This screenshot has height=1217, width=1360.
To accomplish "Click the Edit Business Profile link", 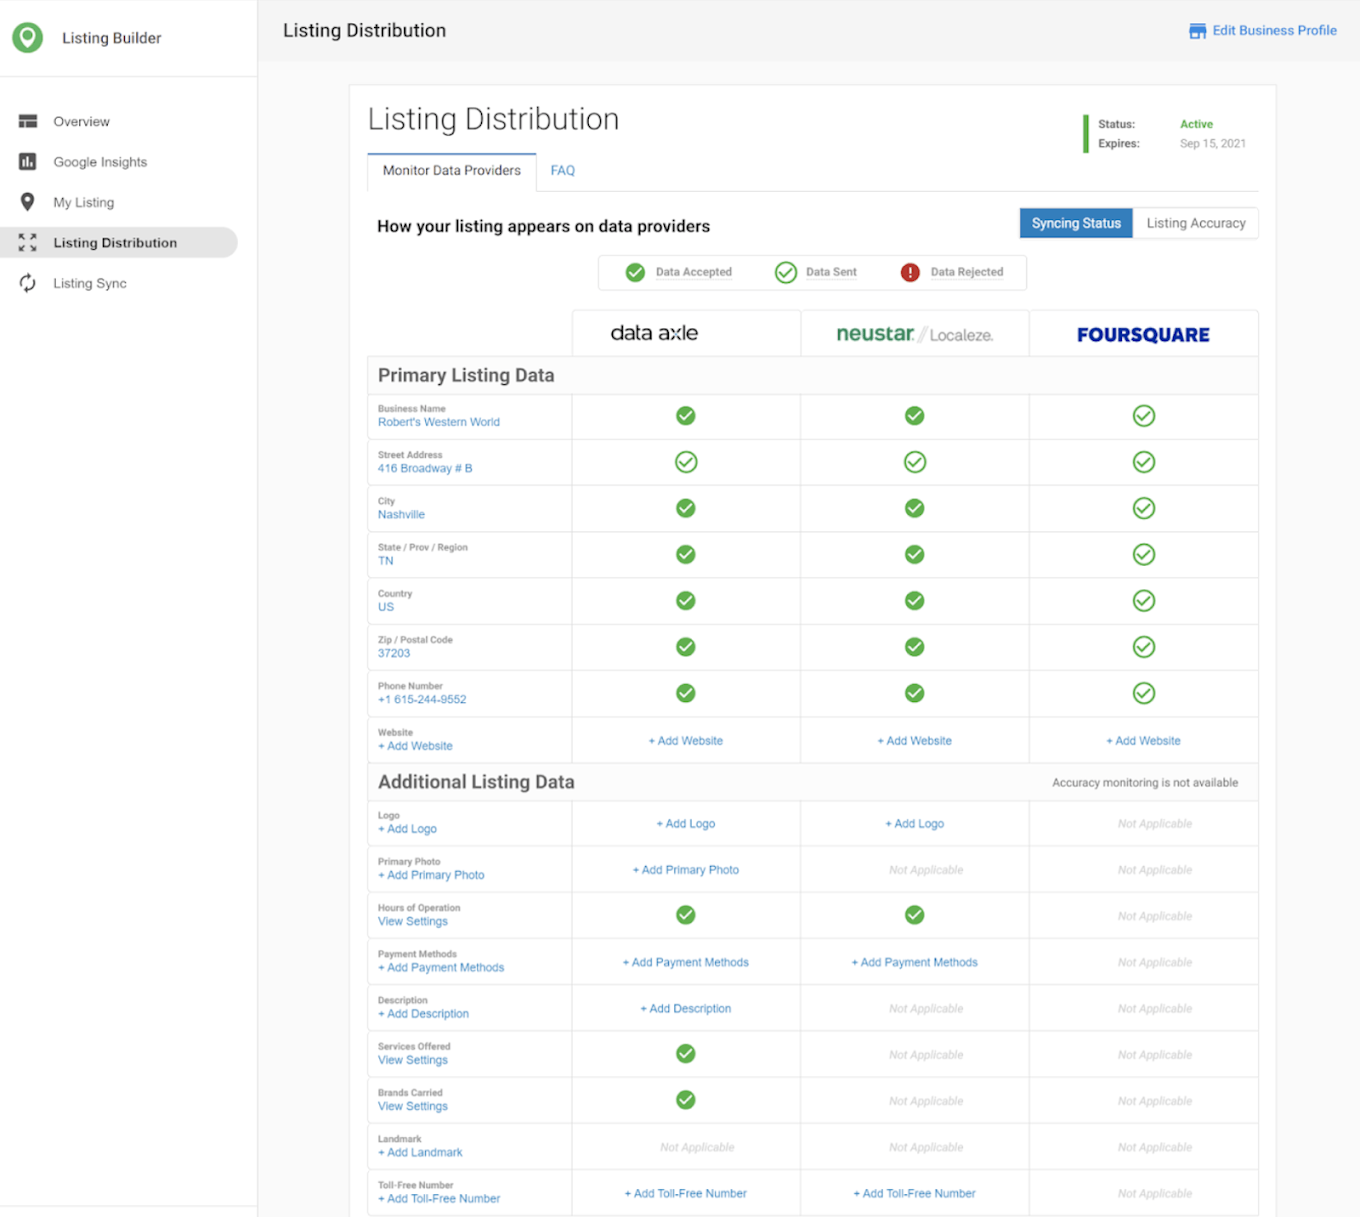I will click(1275, 31).
